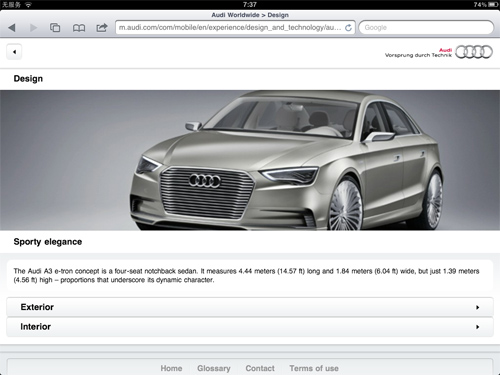500x375 pixels.
Task: Reload the page with refresh icon
Action: (348, 28)
